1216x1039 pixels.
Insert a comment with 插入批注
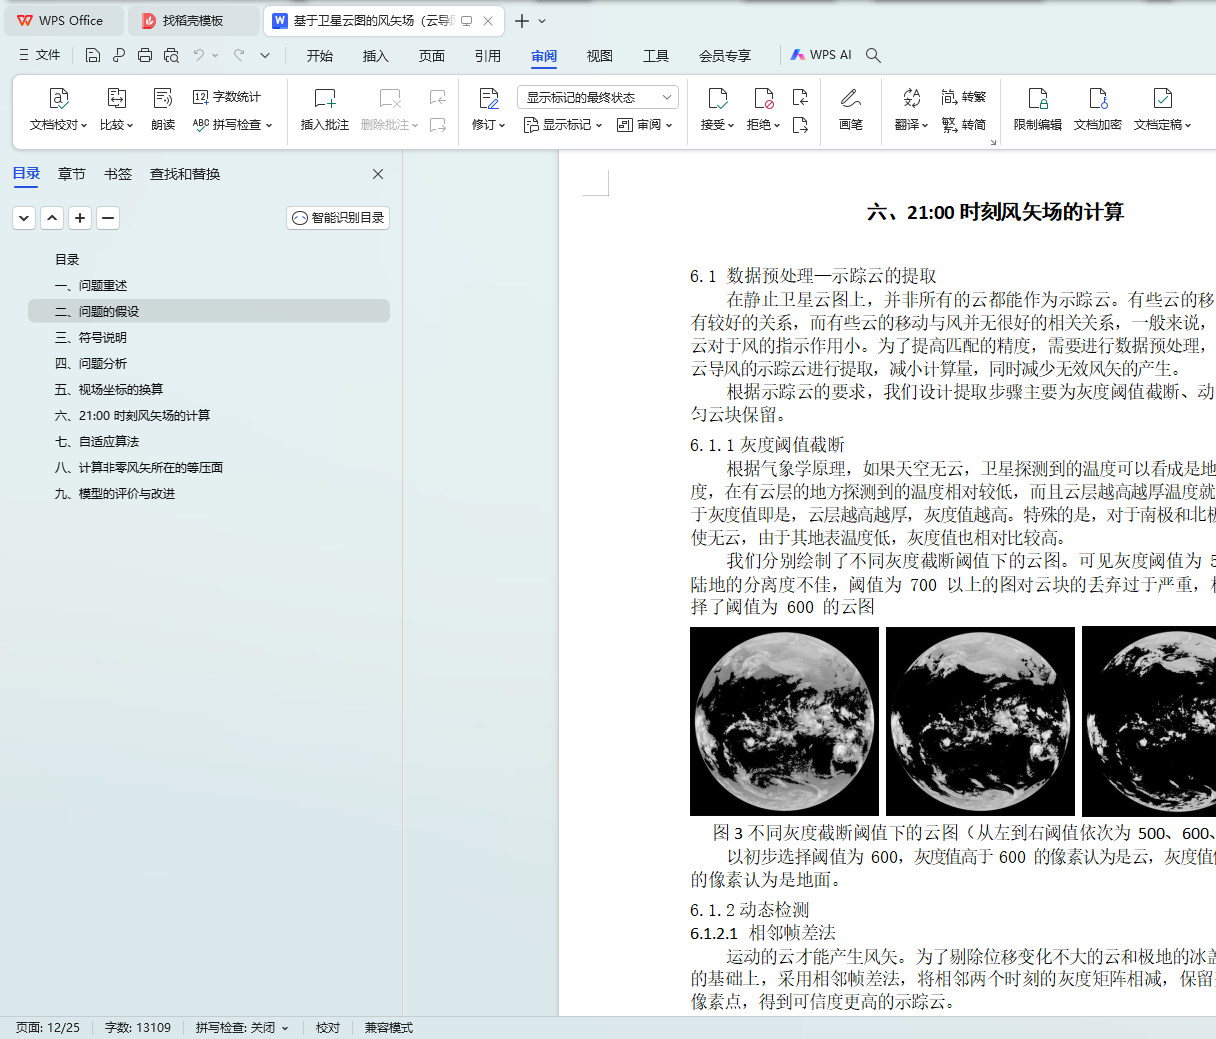[x=325, y=110]
